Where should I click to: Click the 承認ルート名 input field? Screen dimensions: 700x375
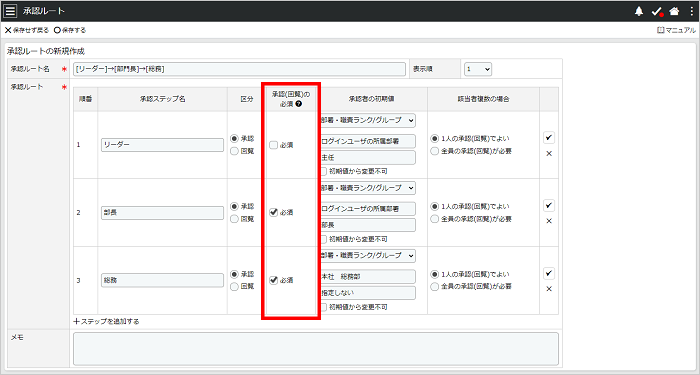coord(239,69)
